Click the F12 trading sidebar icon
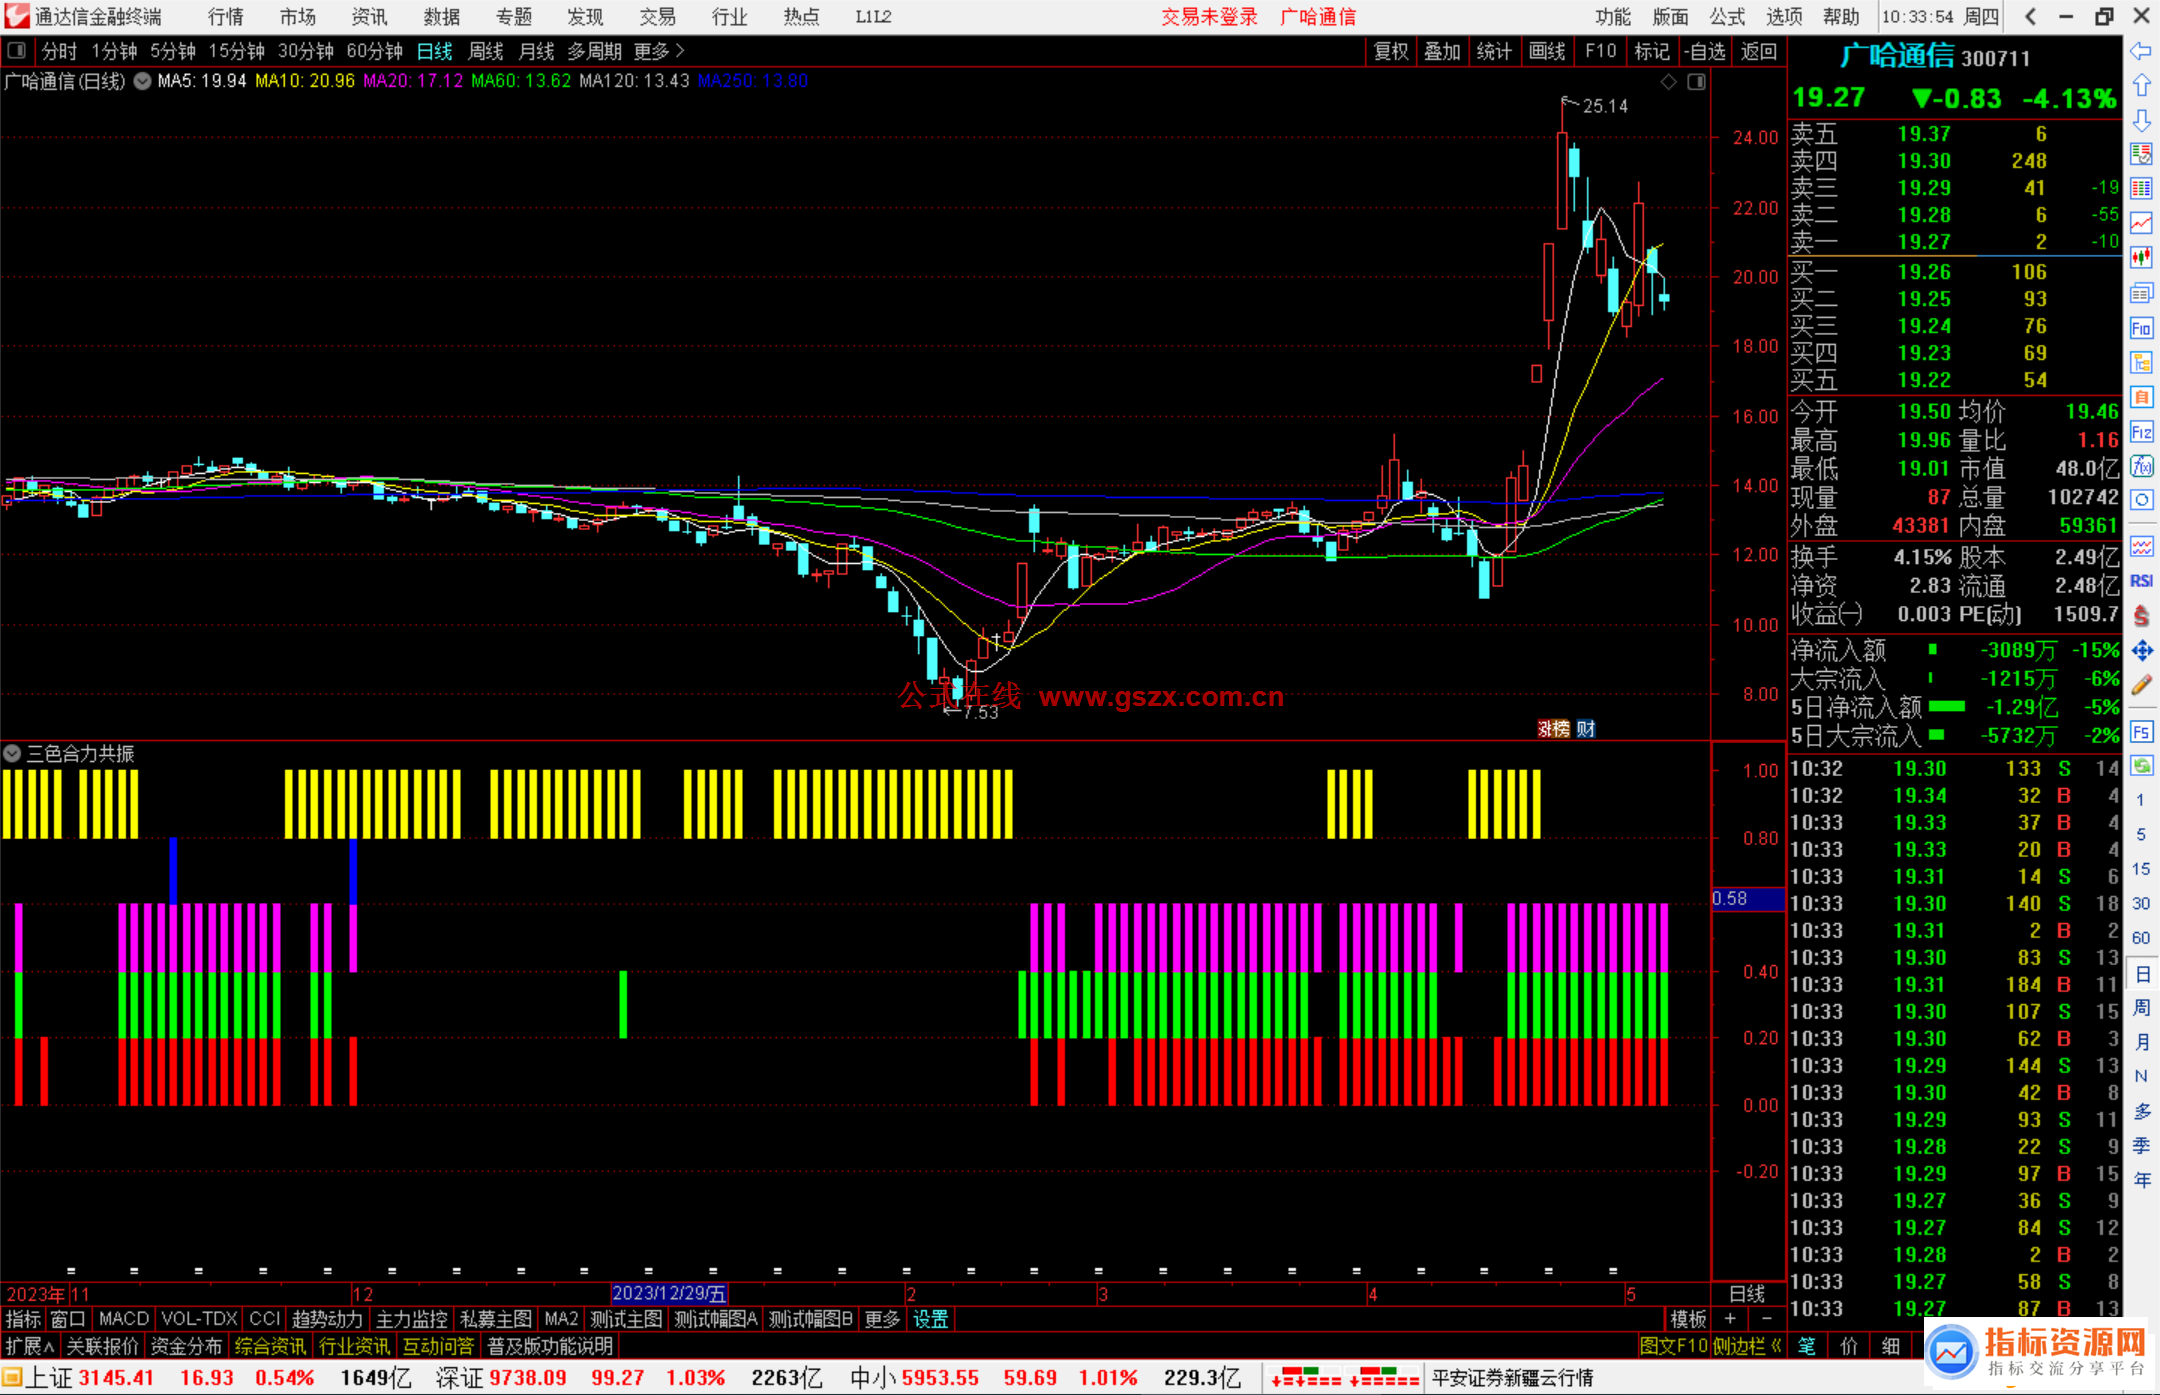The width and height of the screenshot is (2160, 1395). tap(2141, 432)
